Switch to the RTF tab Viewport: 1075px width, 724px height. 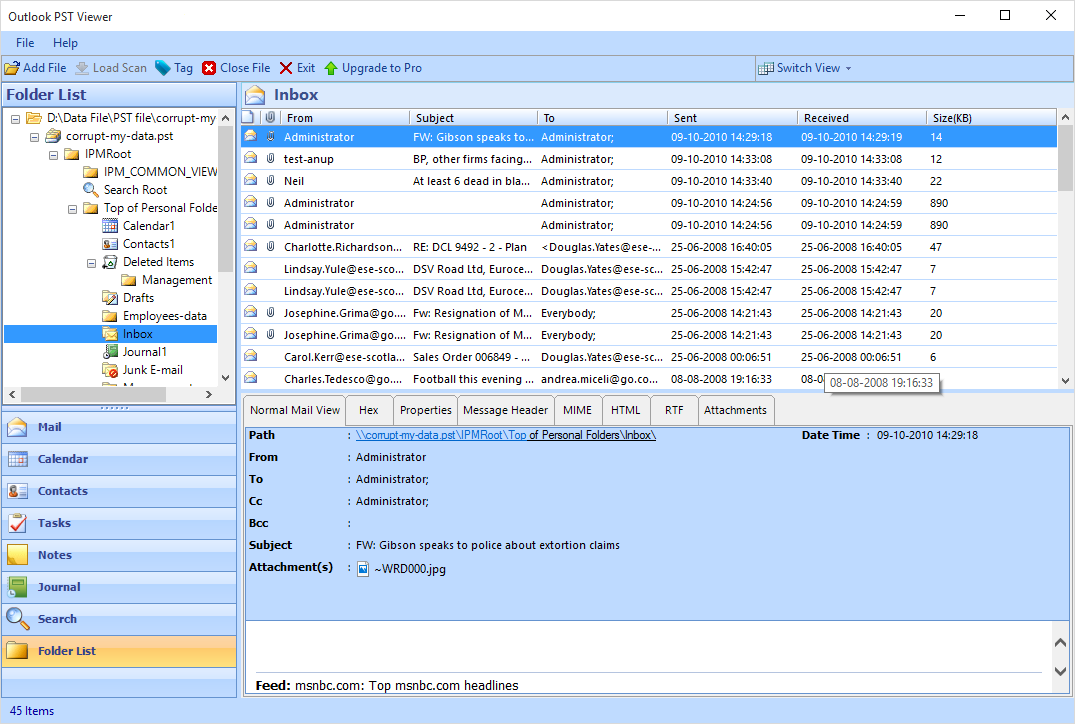[x=674, y=410]
